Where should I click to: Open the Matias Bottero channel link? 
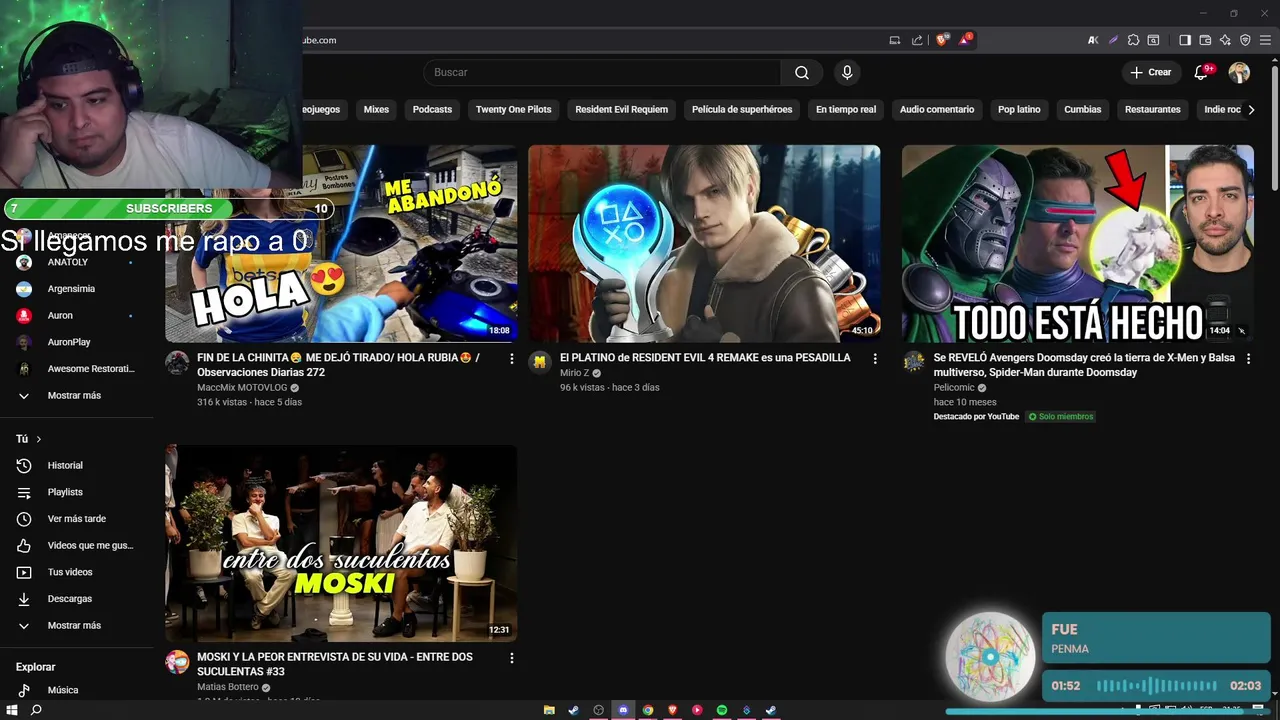[227, 687]
